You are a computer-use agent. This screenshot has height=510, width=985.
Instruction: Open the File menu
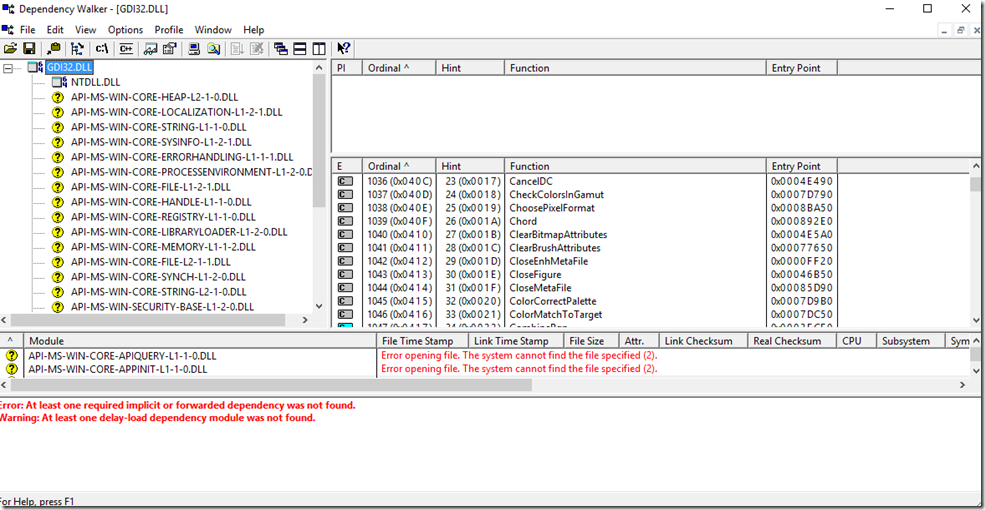(28, 30)
